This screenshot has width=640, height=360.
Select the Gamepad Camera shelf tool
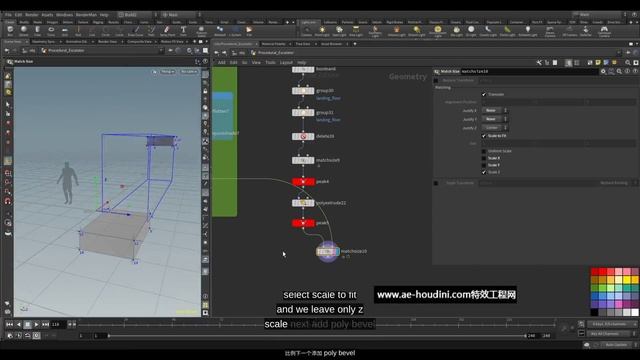pos(604,31)
